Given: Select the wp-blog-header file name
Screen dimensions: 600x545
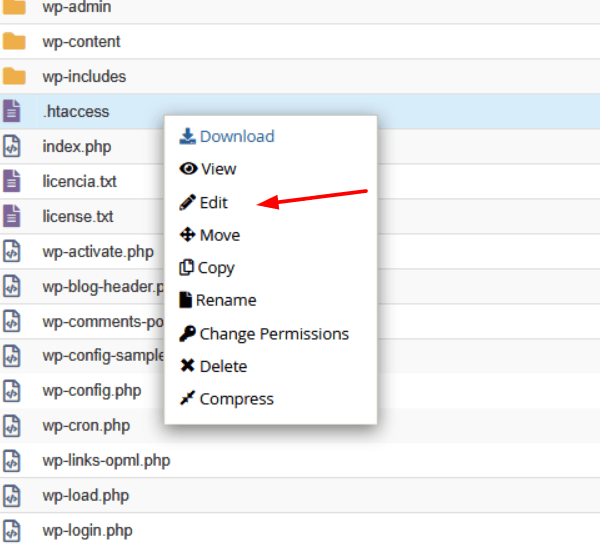Looking at the screenshot, I should pos(103,287).
